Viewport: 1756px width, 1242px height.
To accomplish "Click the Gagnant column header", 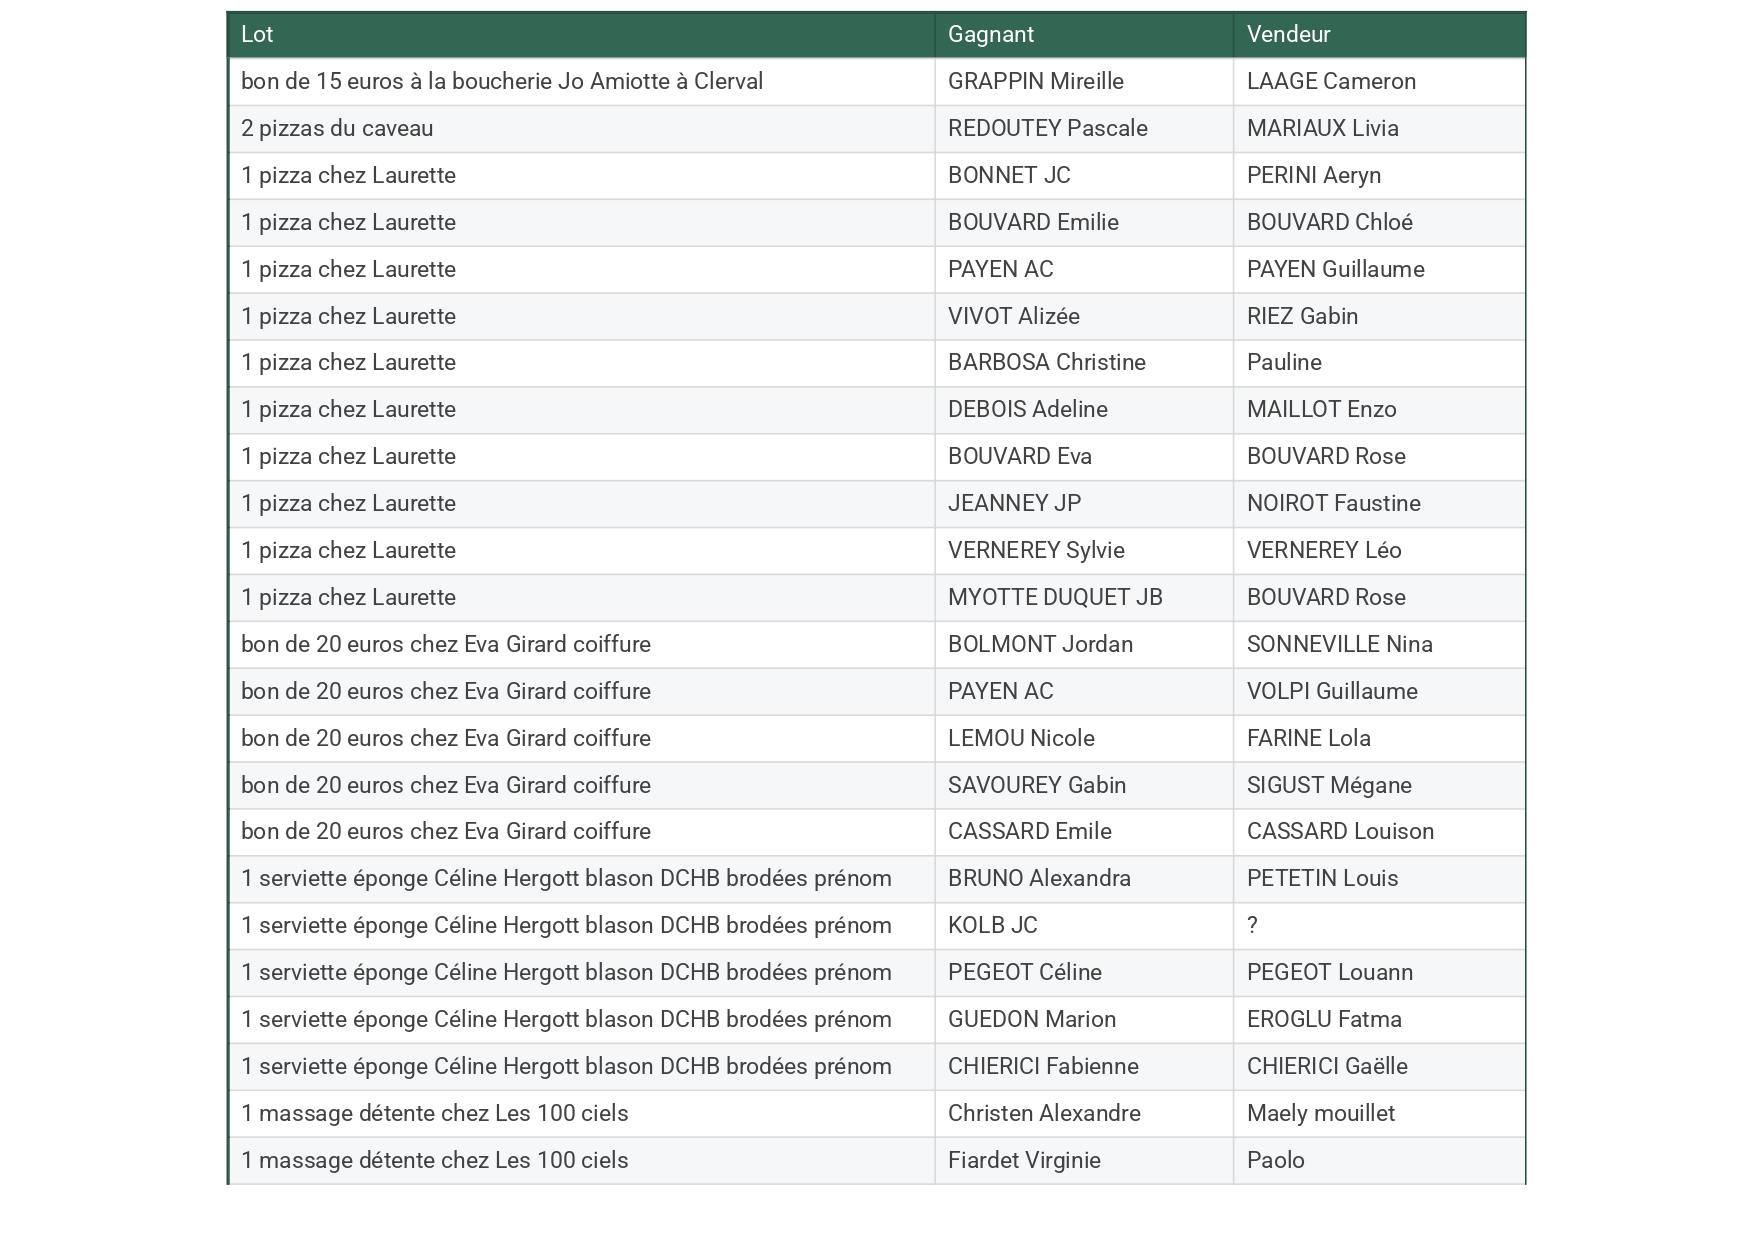I will [x=990, y=35].
